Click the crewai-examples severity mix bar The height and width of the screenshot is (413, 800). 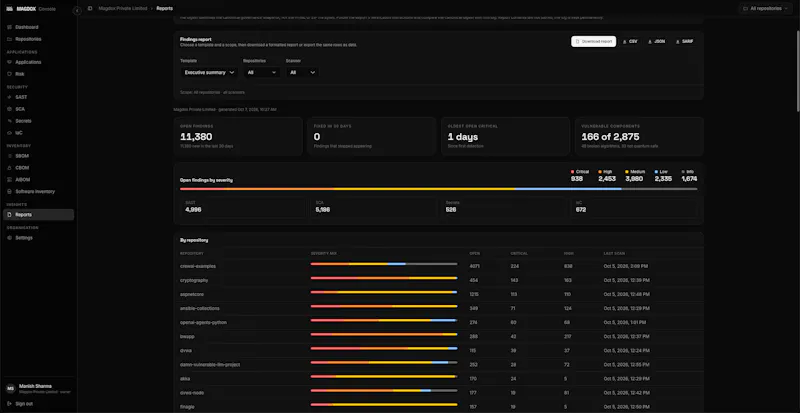point(384,264)
